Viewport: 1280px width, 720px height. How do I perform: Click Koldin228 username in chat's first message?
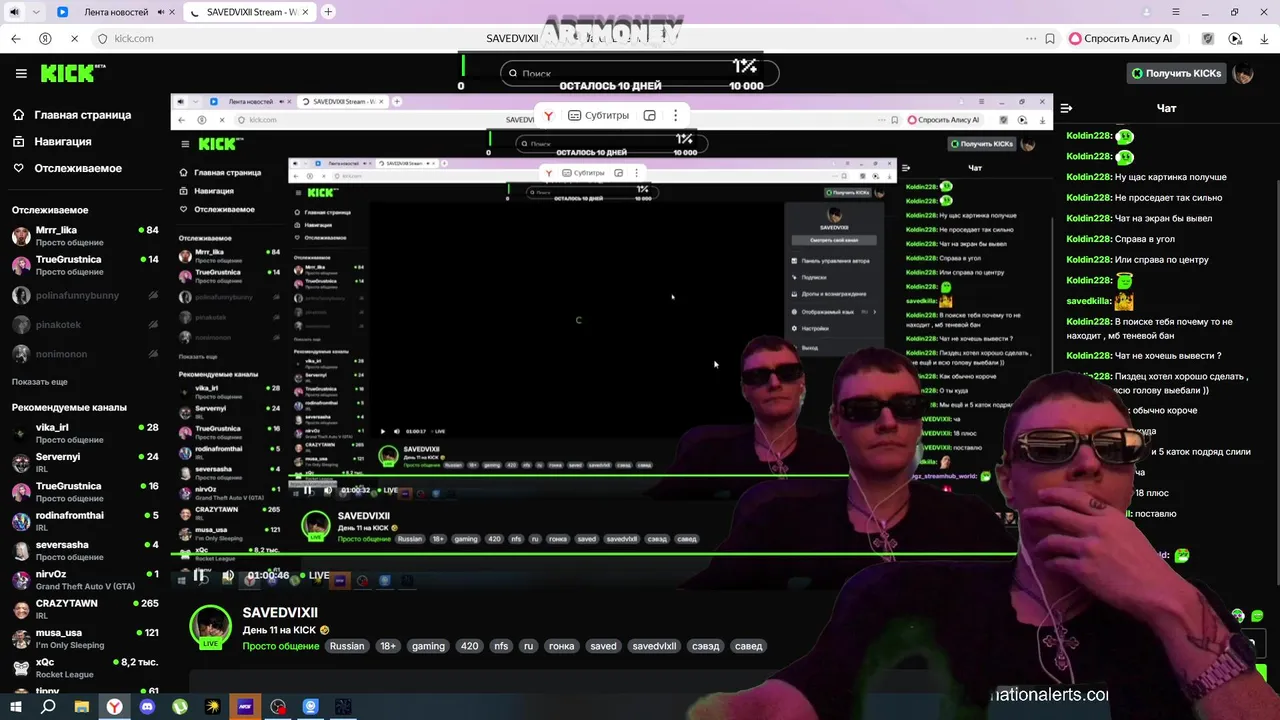click(x=1089, y=136)
